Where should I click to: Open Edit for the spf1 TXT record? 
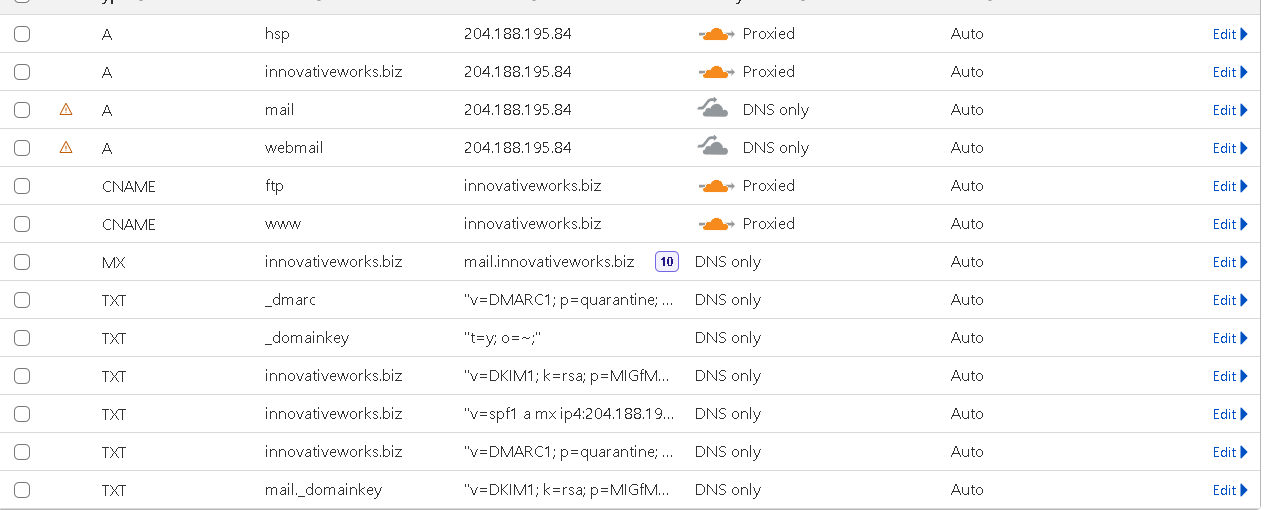1230,414
